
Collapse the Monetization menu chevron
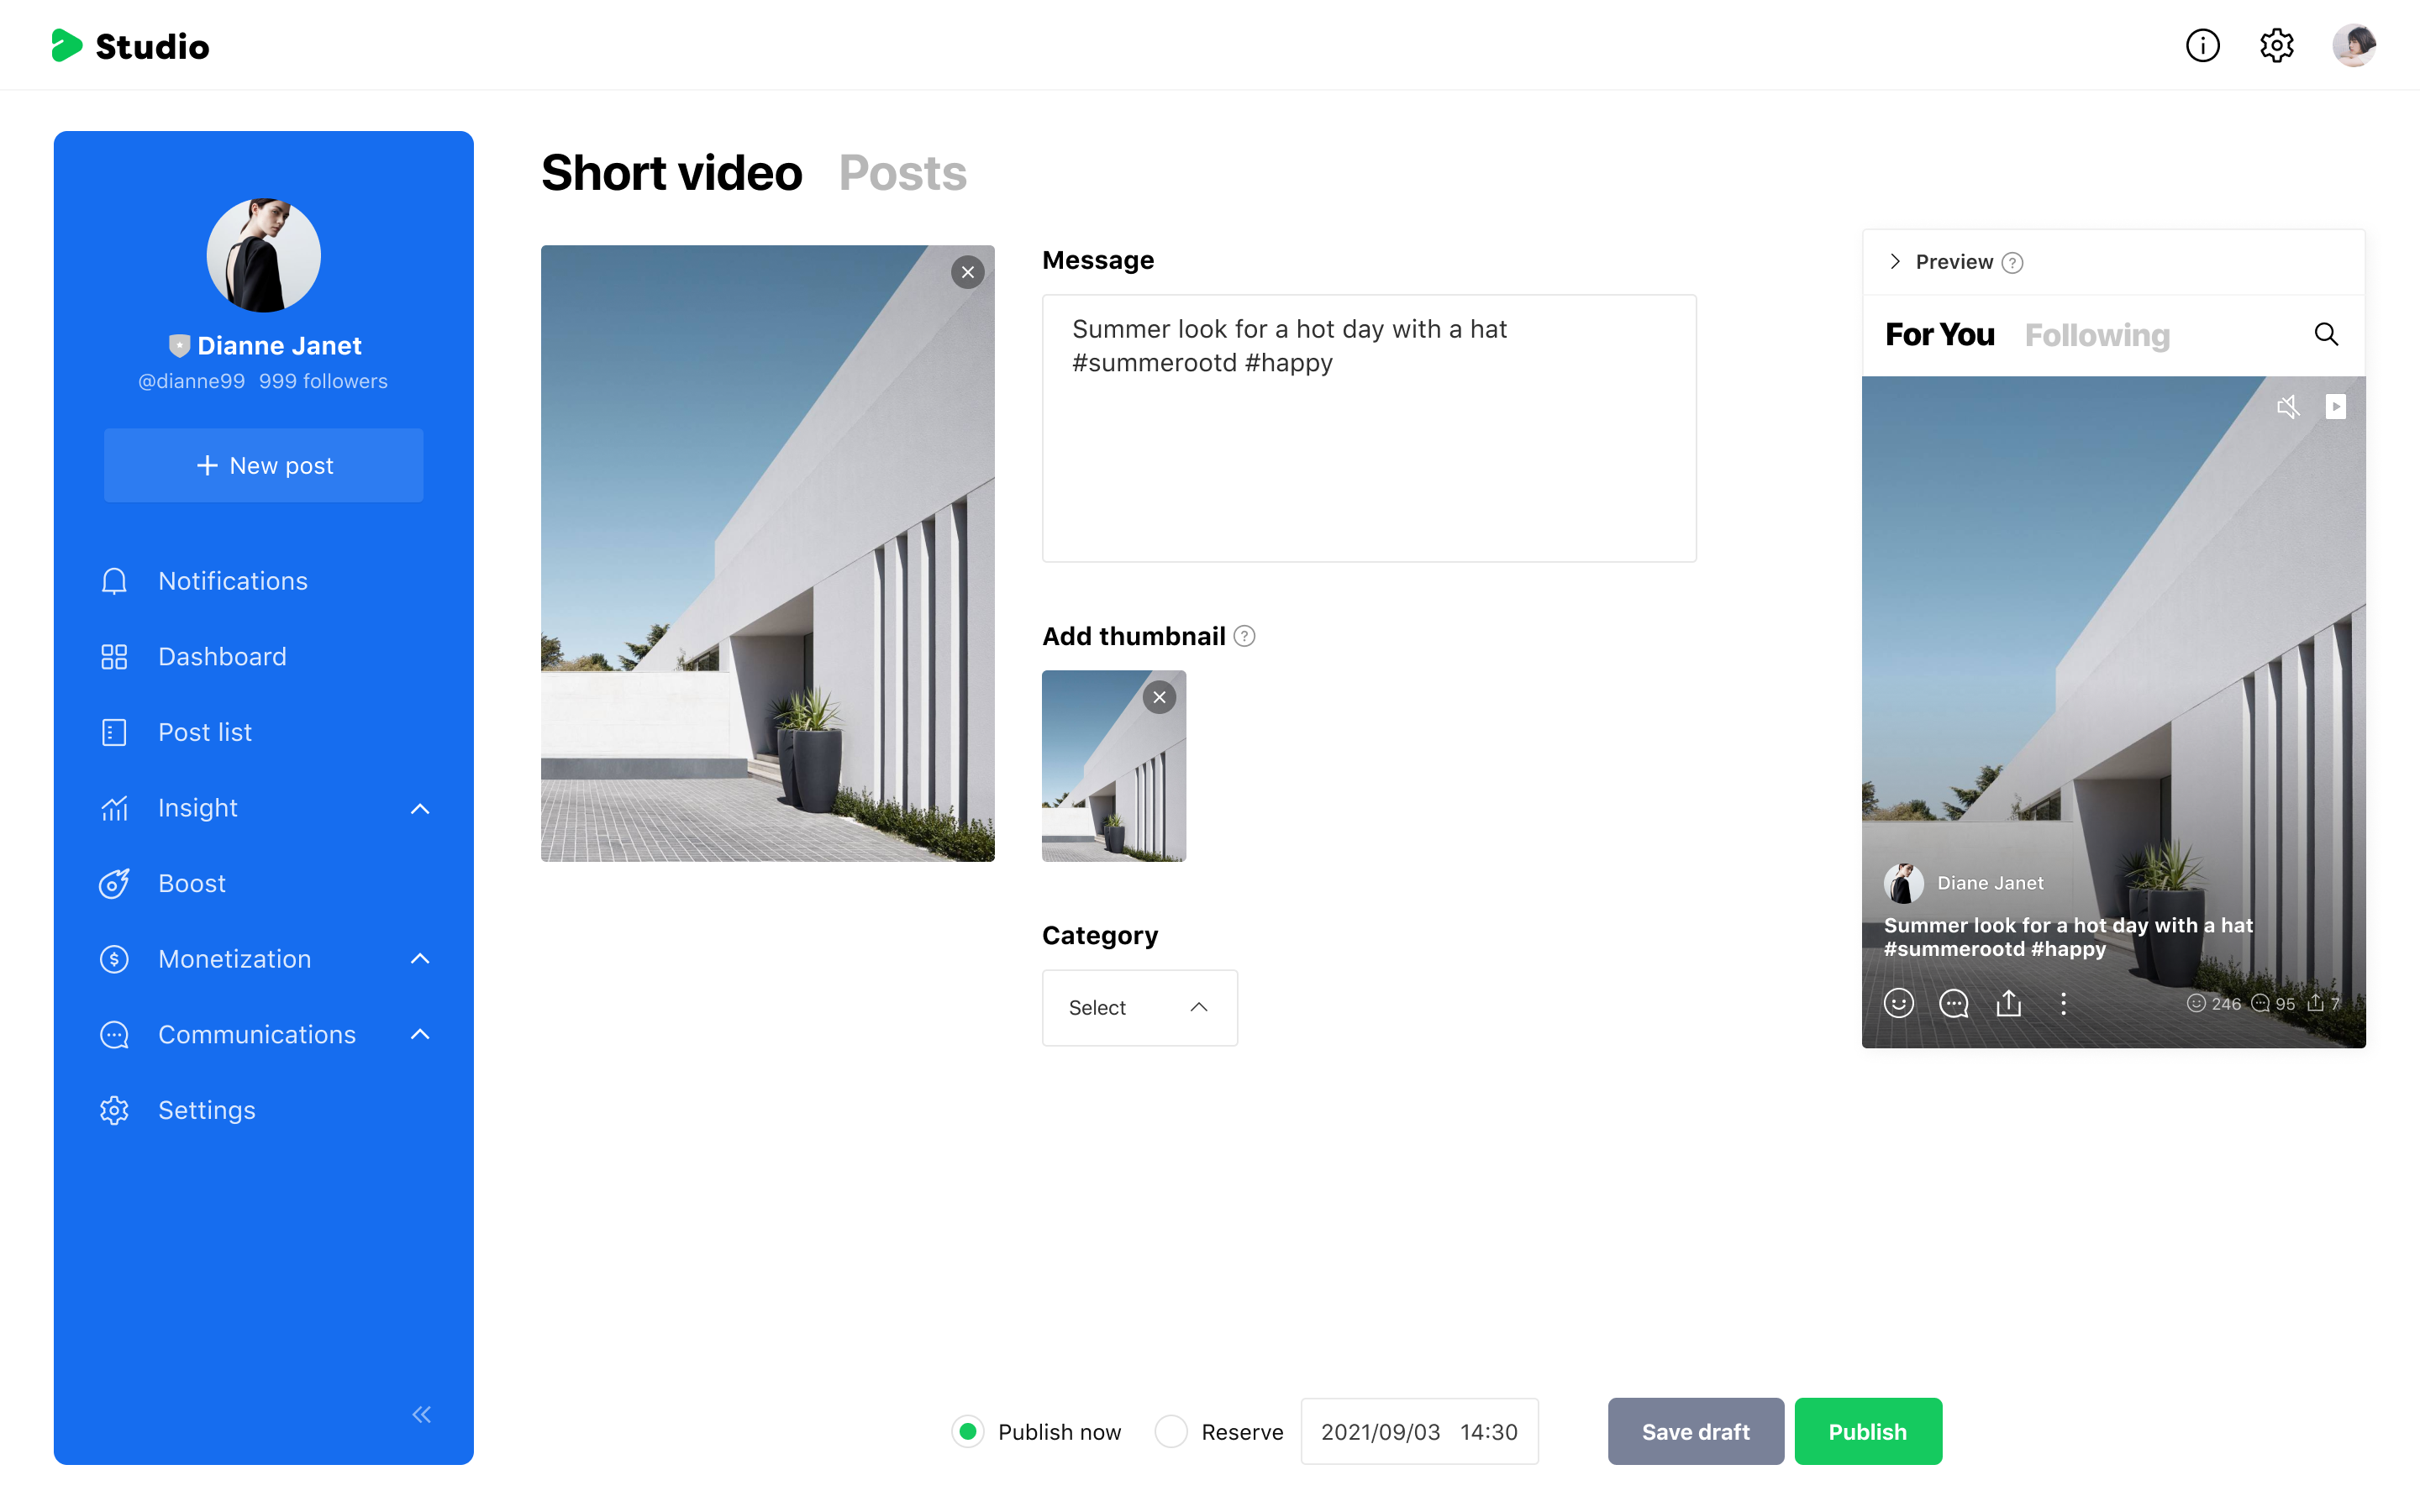coord(420,959)
